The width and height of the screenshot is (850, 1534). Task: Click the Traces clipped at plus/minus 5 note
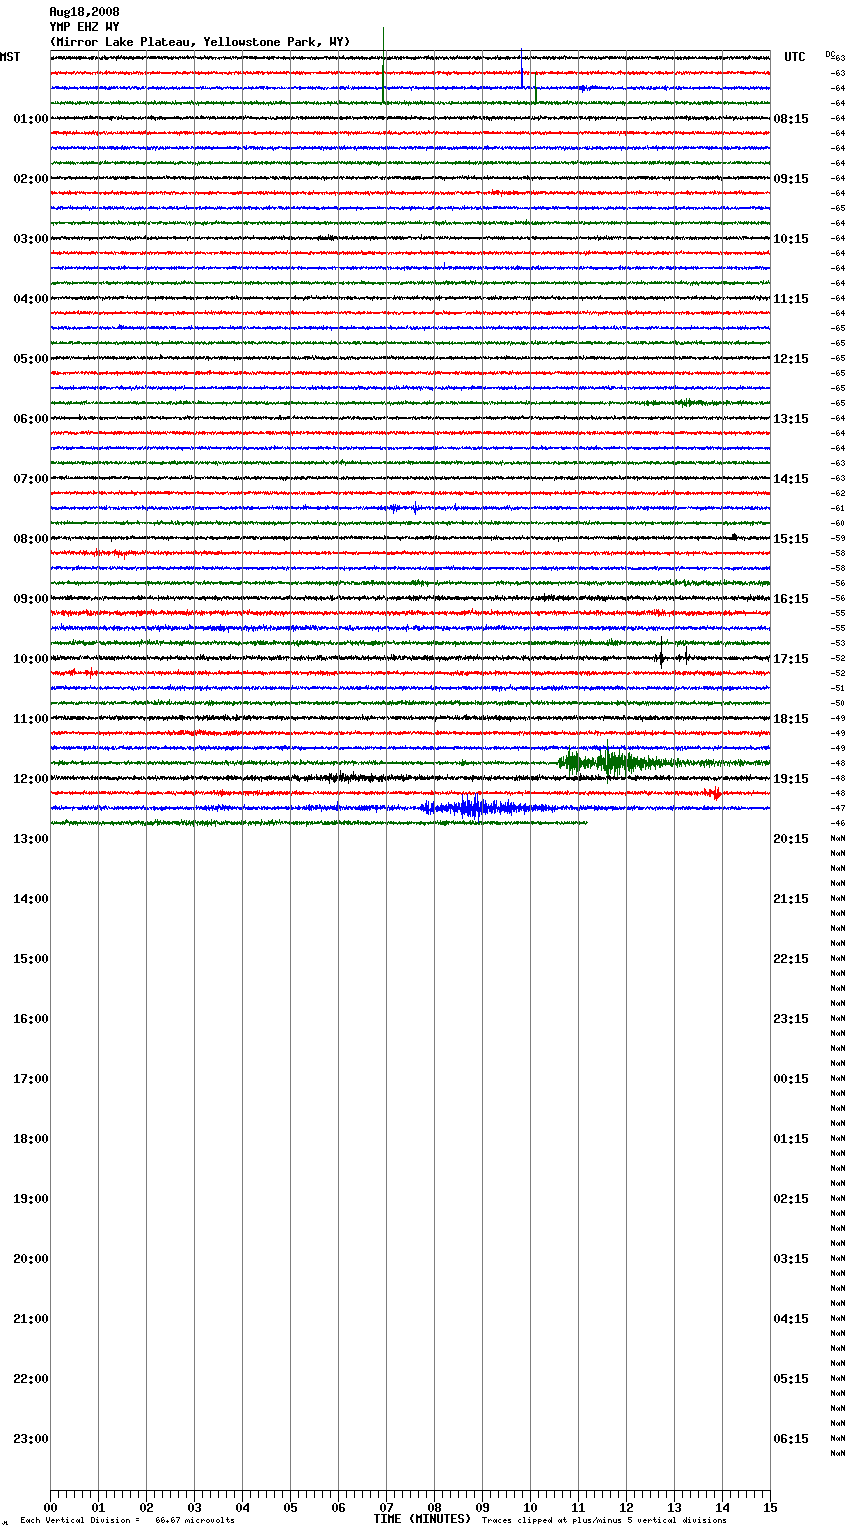click(x=604, y=1521)
